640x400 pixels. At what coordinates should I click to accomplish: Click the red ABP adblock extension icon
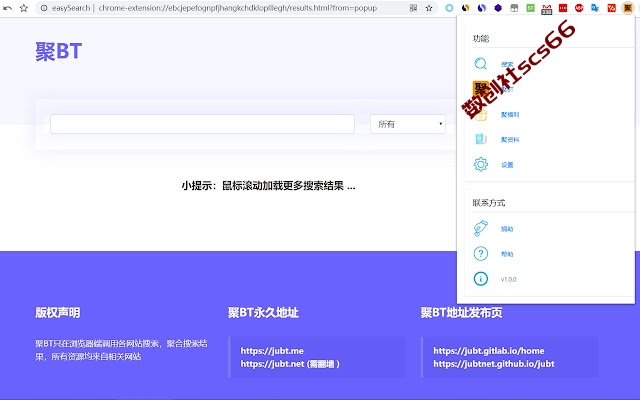(x=579, y=8)
